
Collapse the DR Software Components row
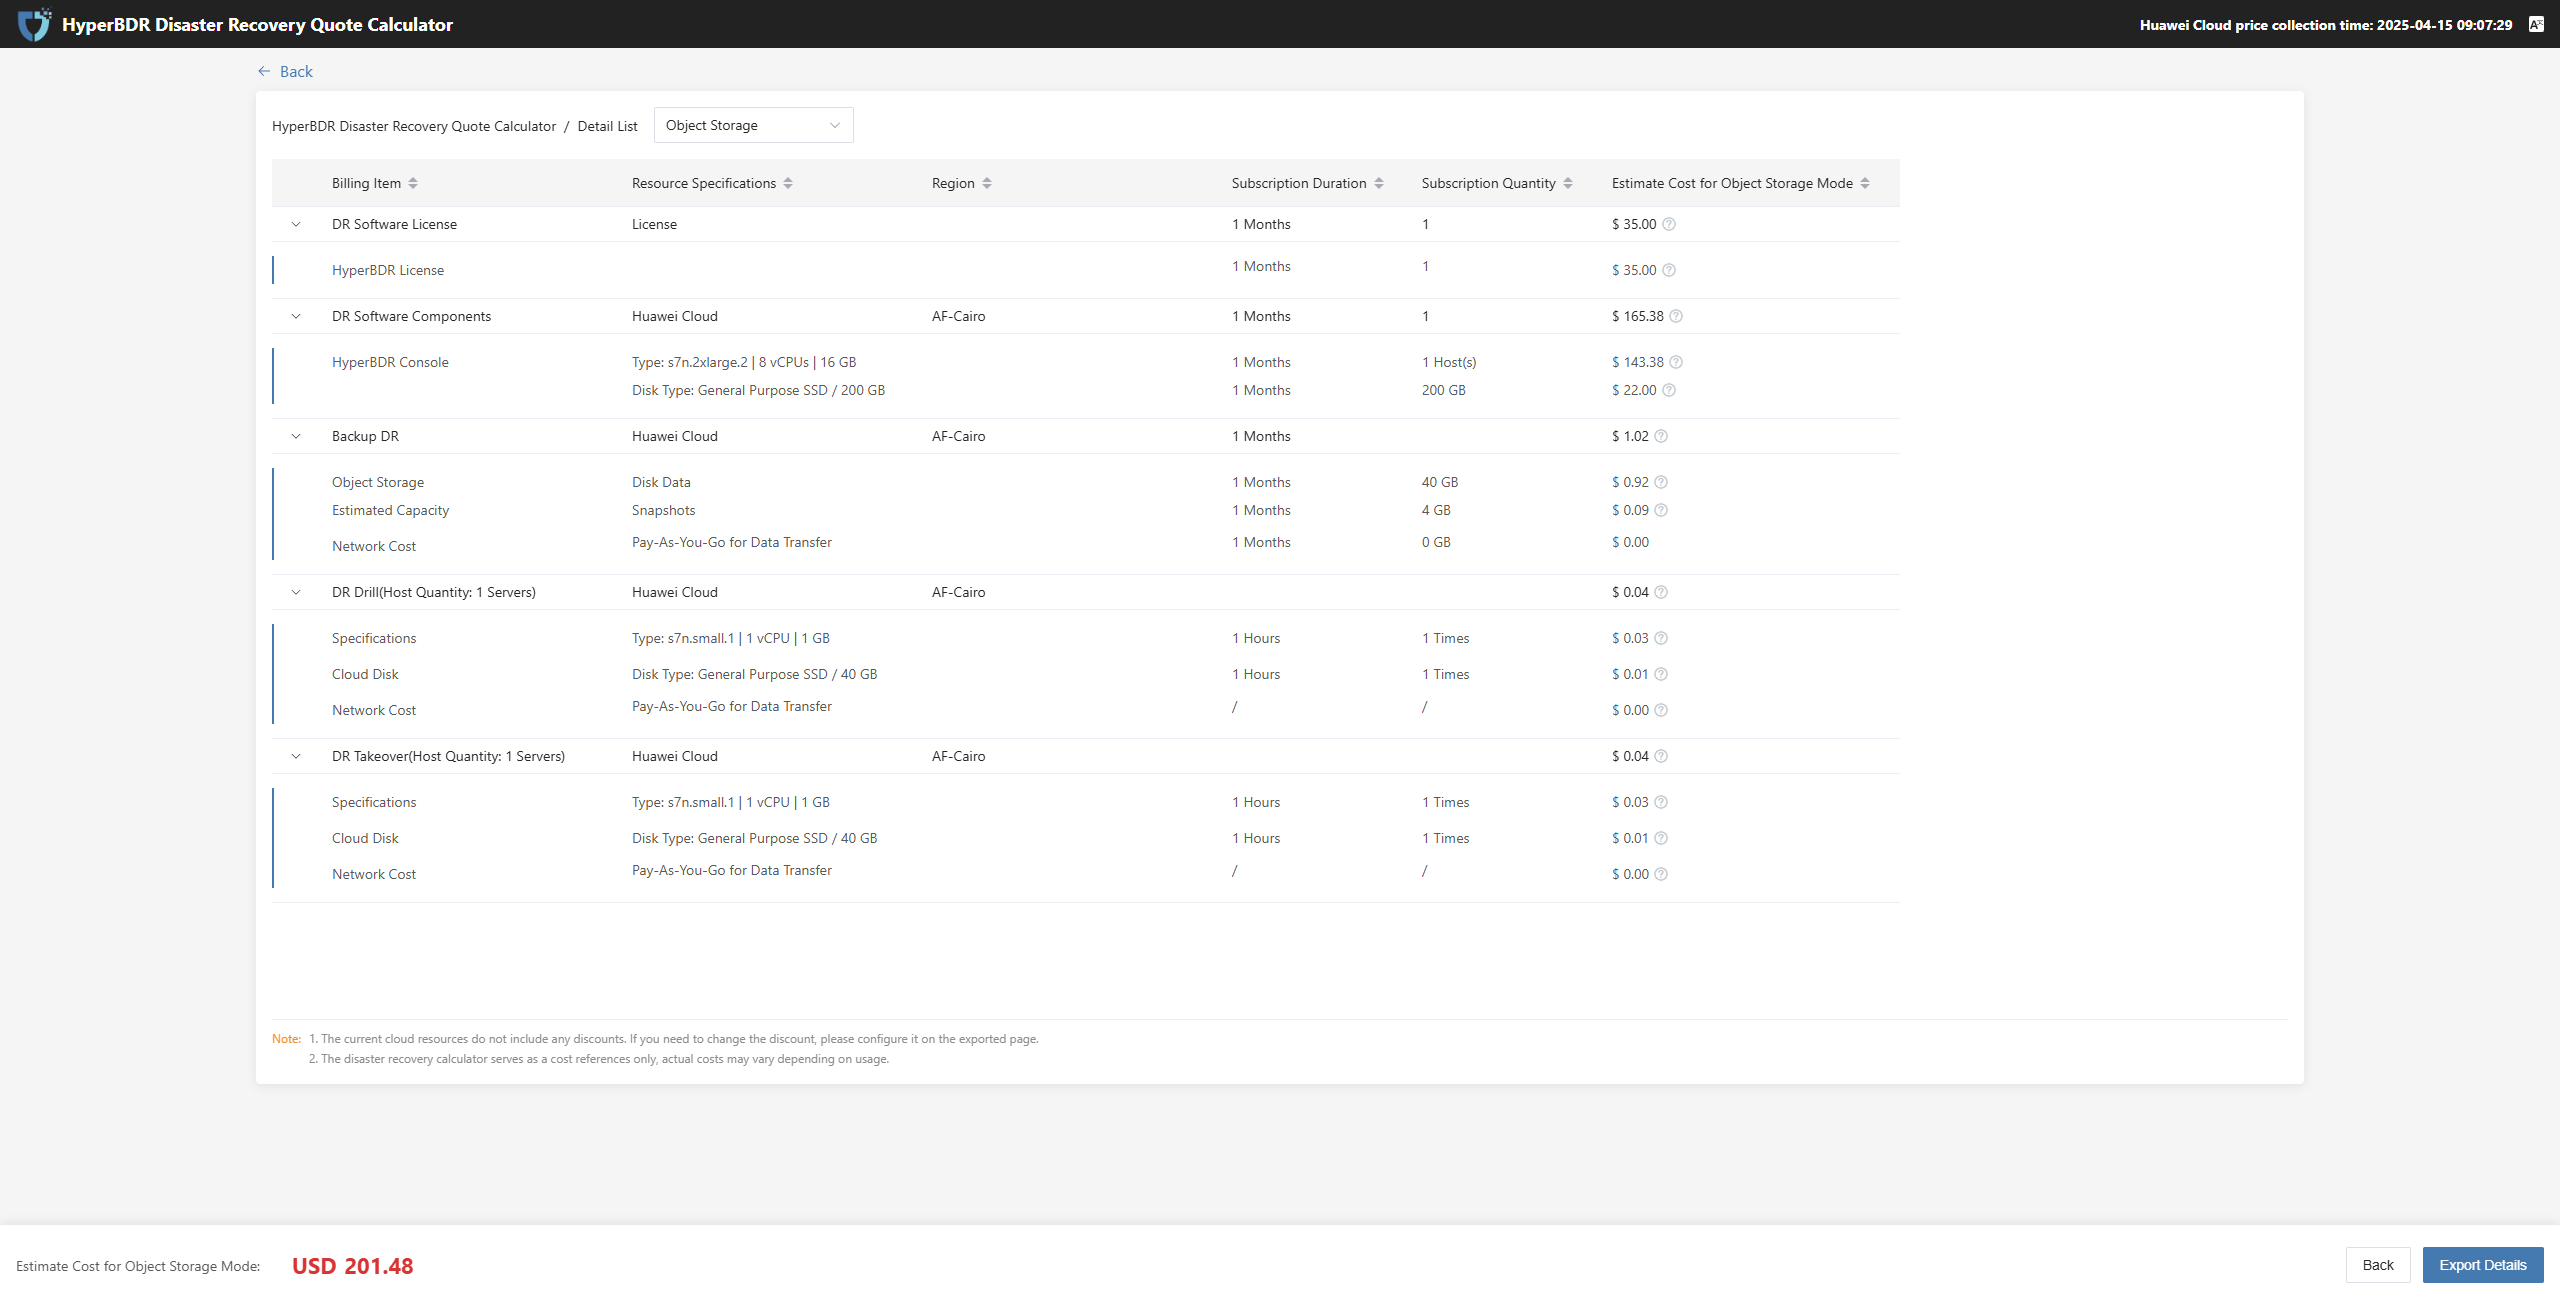point(296,316)
